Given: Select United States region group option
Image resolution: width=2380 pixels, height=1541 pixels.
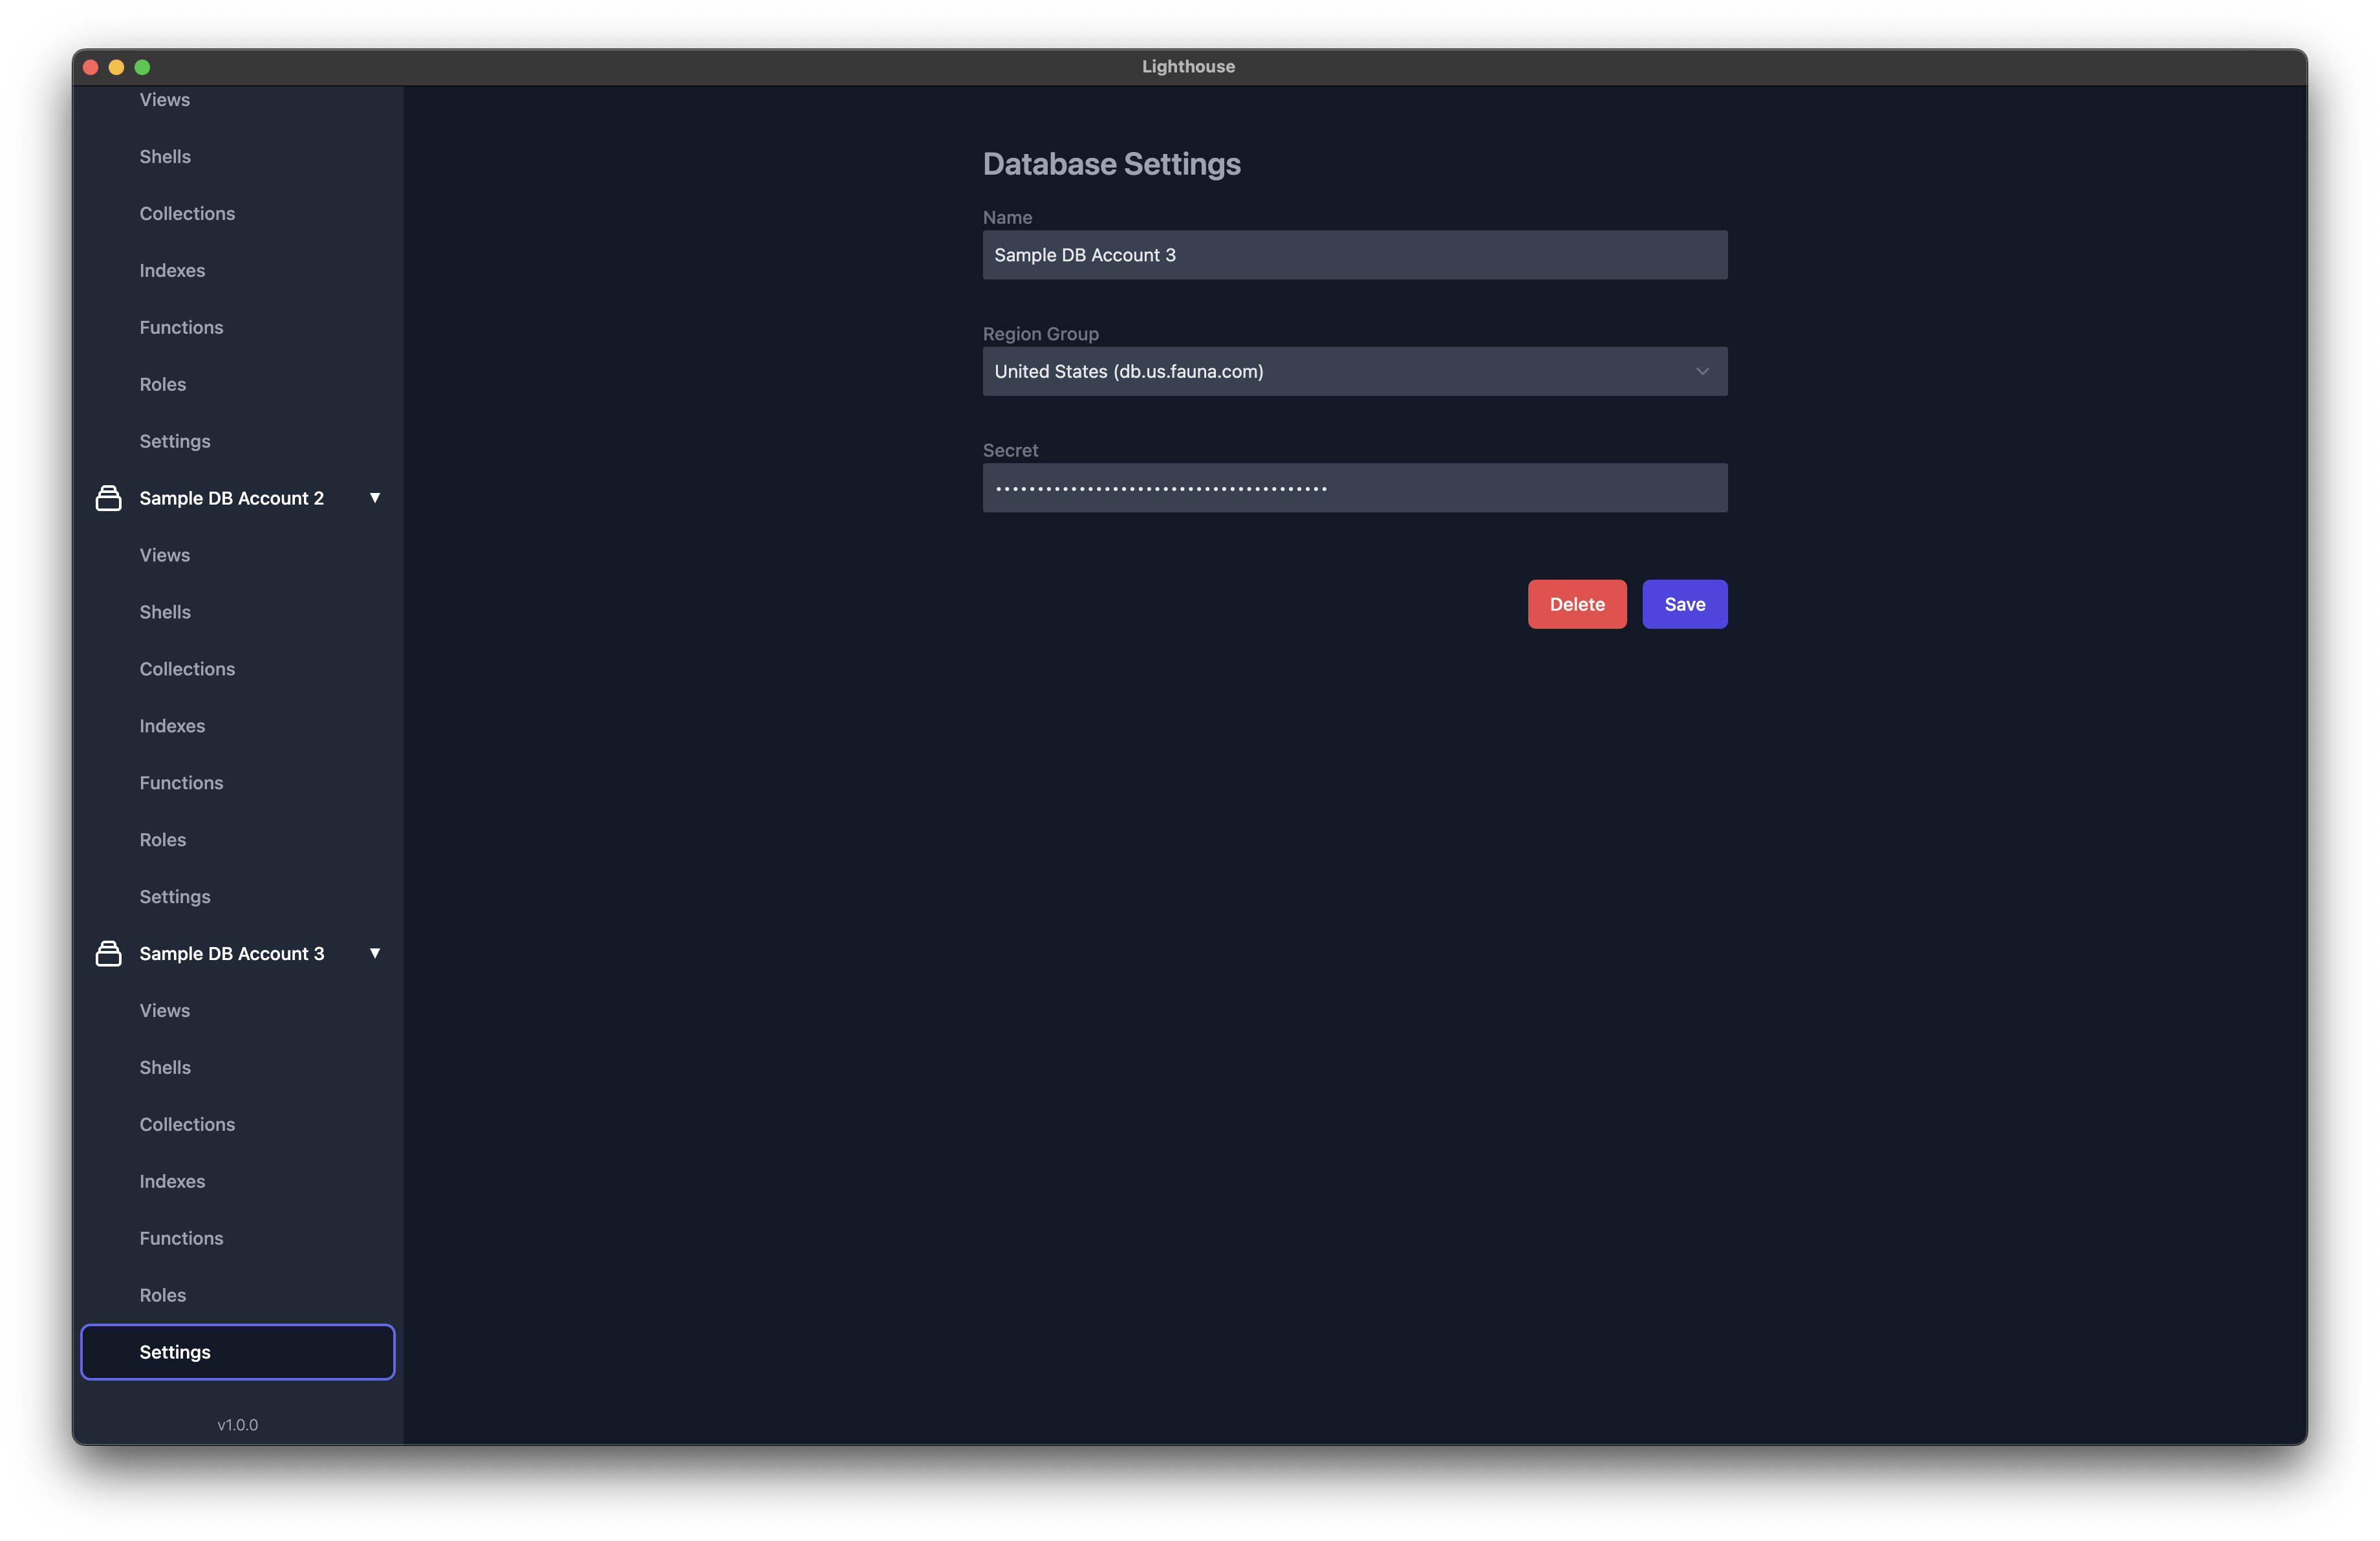Looking at the screenshot, I should pyautogui.click(x=1353, y=369).
